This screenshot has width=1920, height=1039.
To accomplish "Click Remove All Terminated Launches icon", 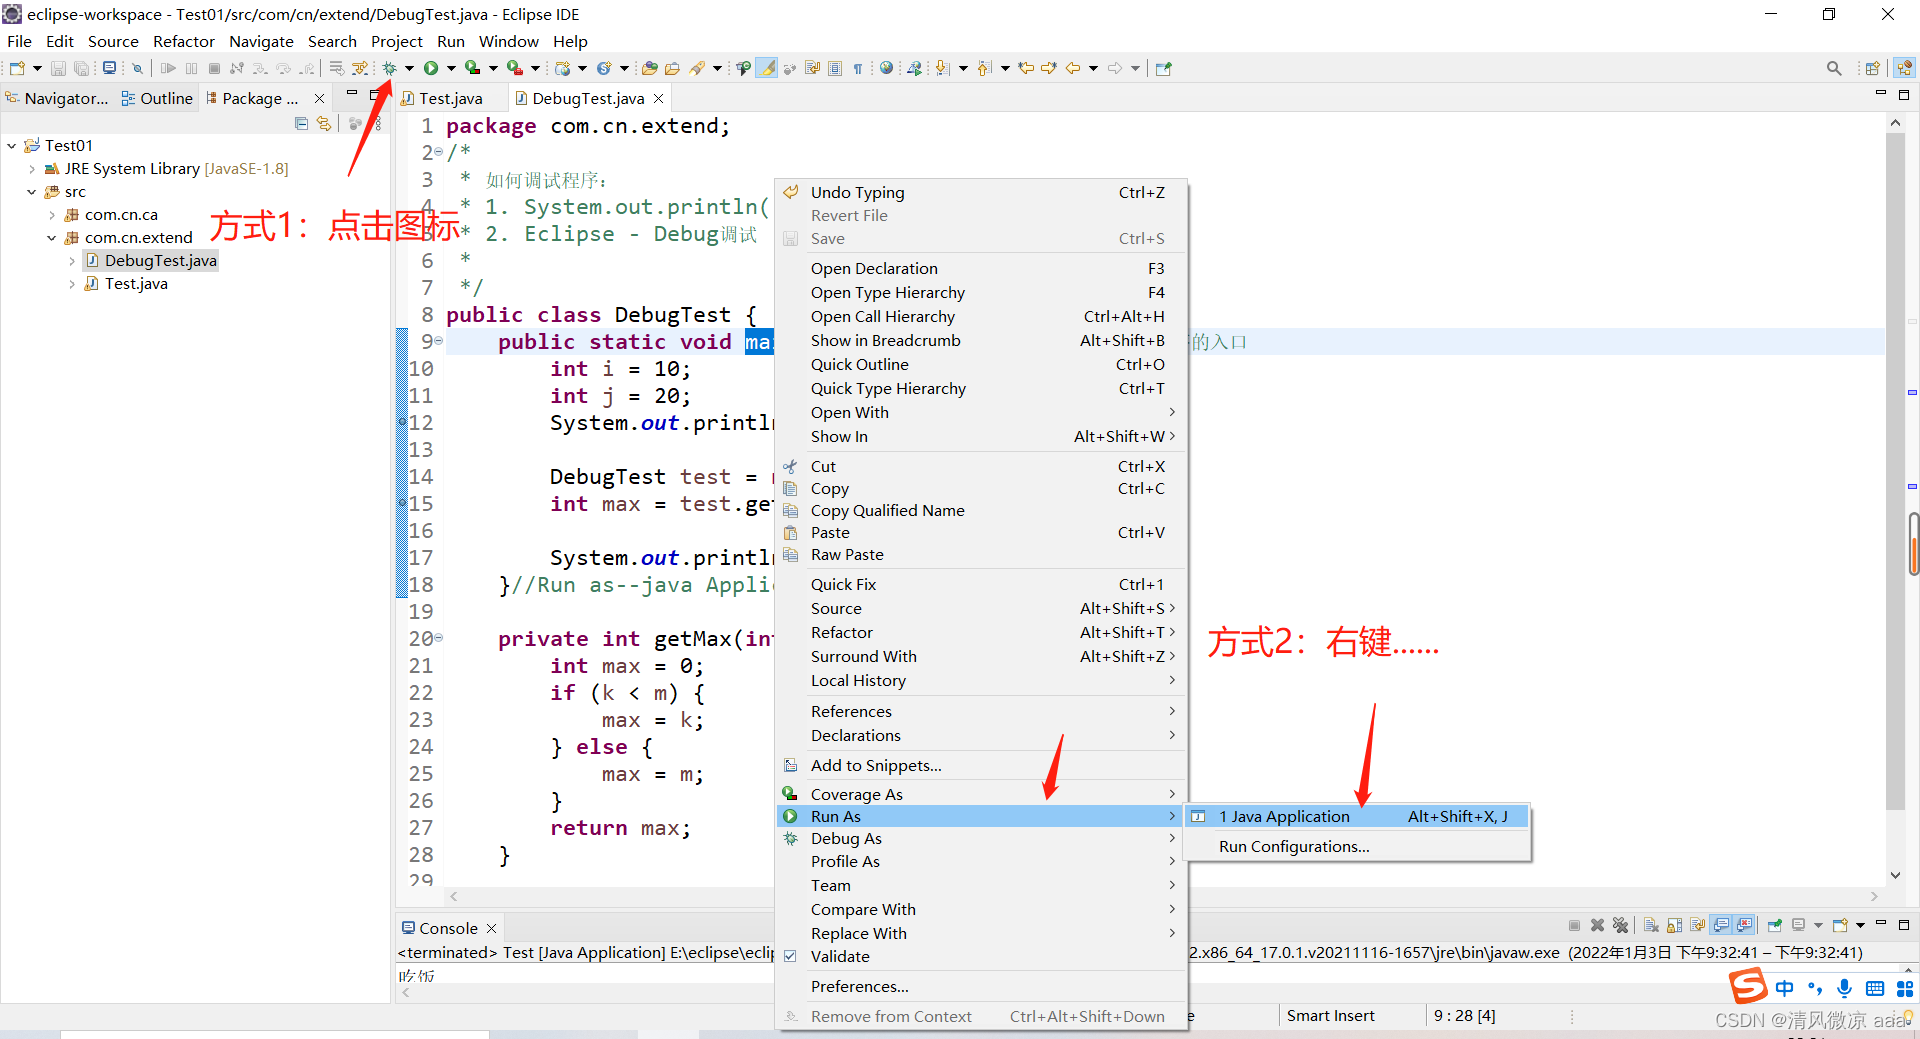I will point(1620,925).
